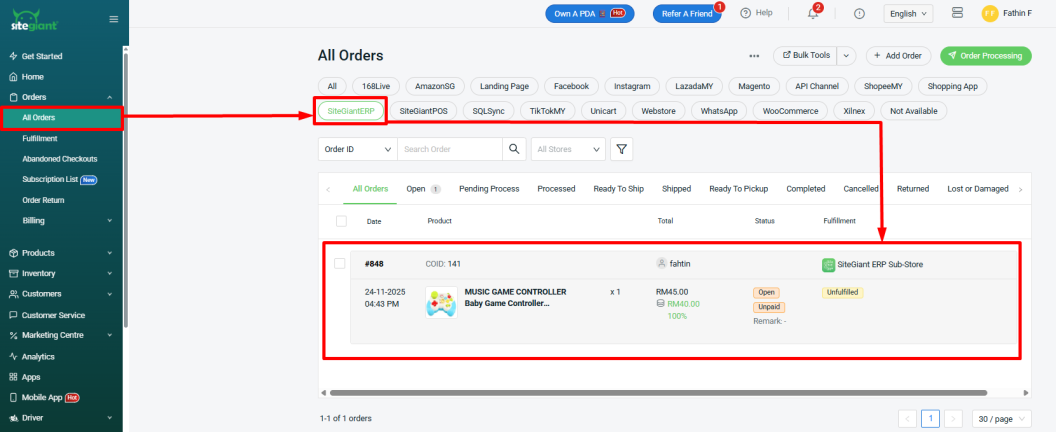1056x432 pixels.
Task: Click the Search Order input field
Action: pyautogui.click(x=448, y=149)
